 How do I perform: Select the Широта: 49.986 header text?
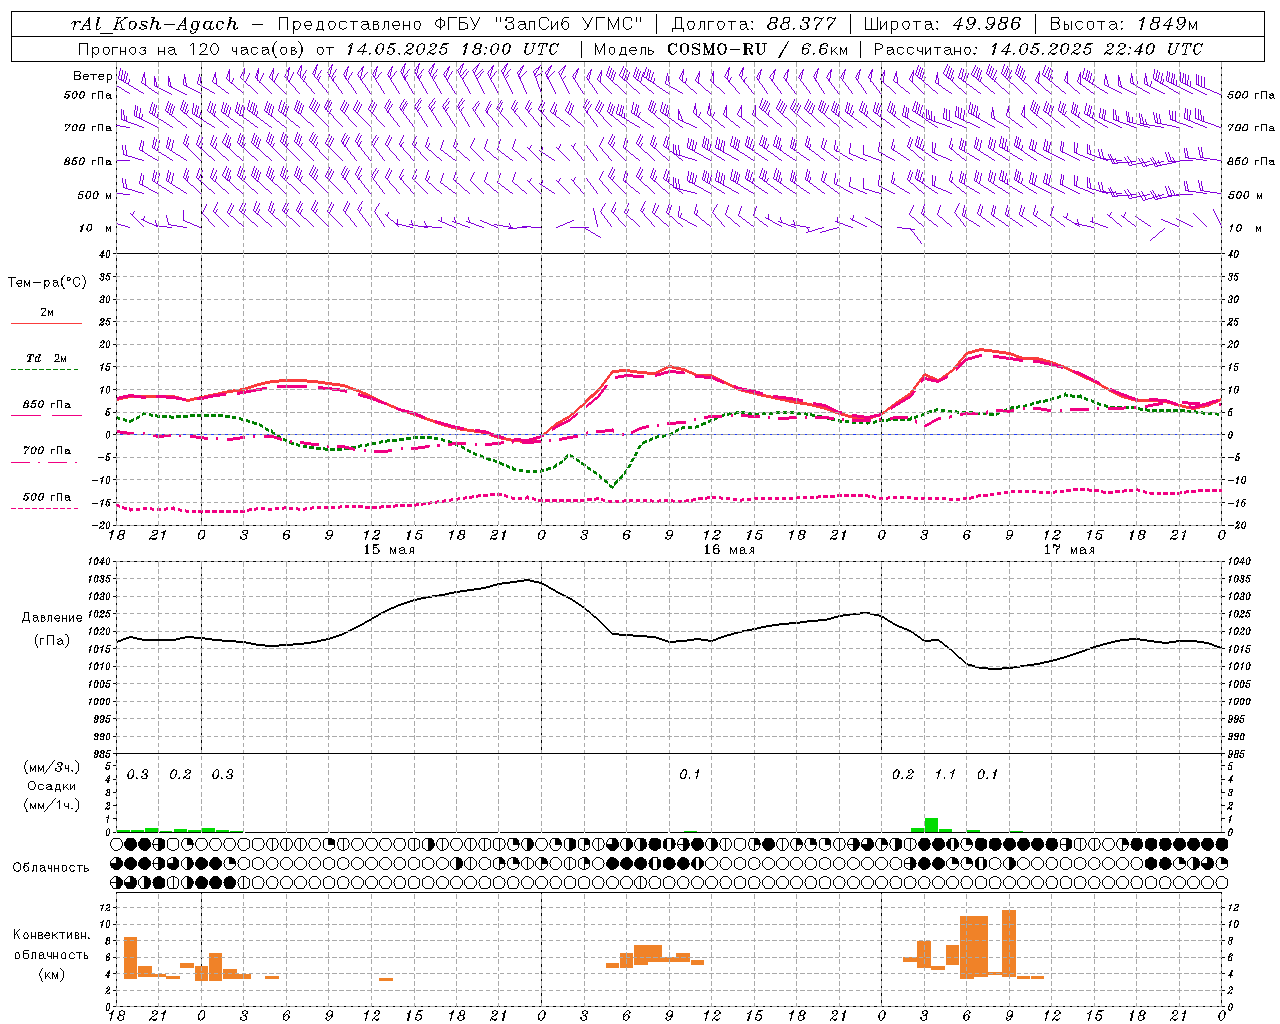coord(942,24)
